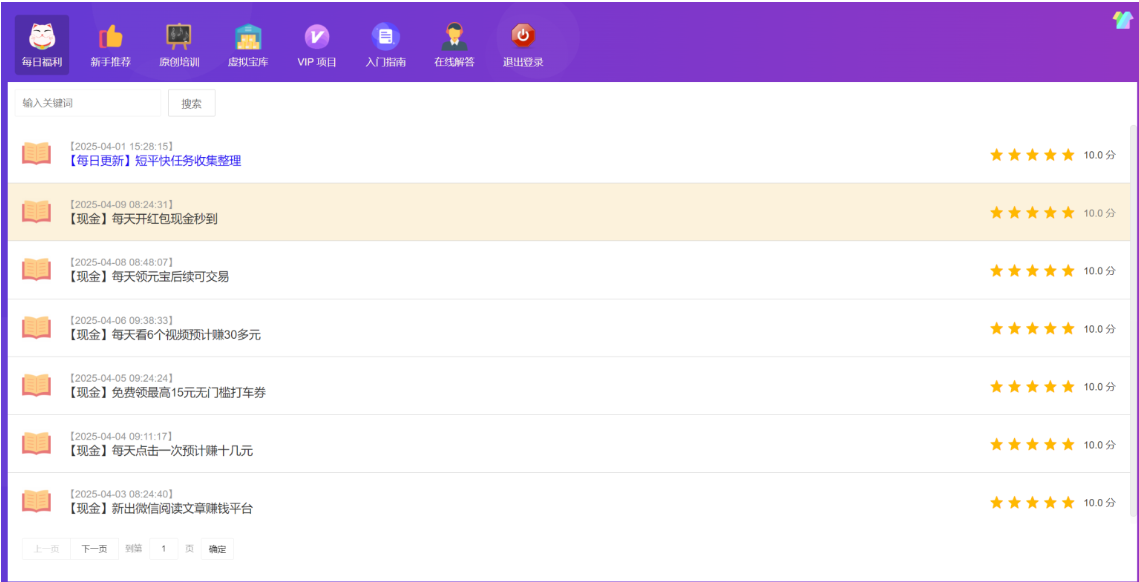Click the 退出登录 power icon
Screen dimensions: 1139x582
pyautogui.click(x=523, y=37)
